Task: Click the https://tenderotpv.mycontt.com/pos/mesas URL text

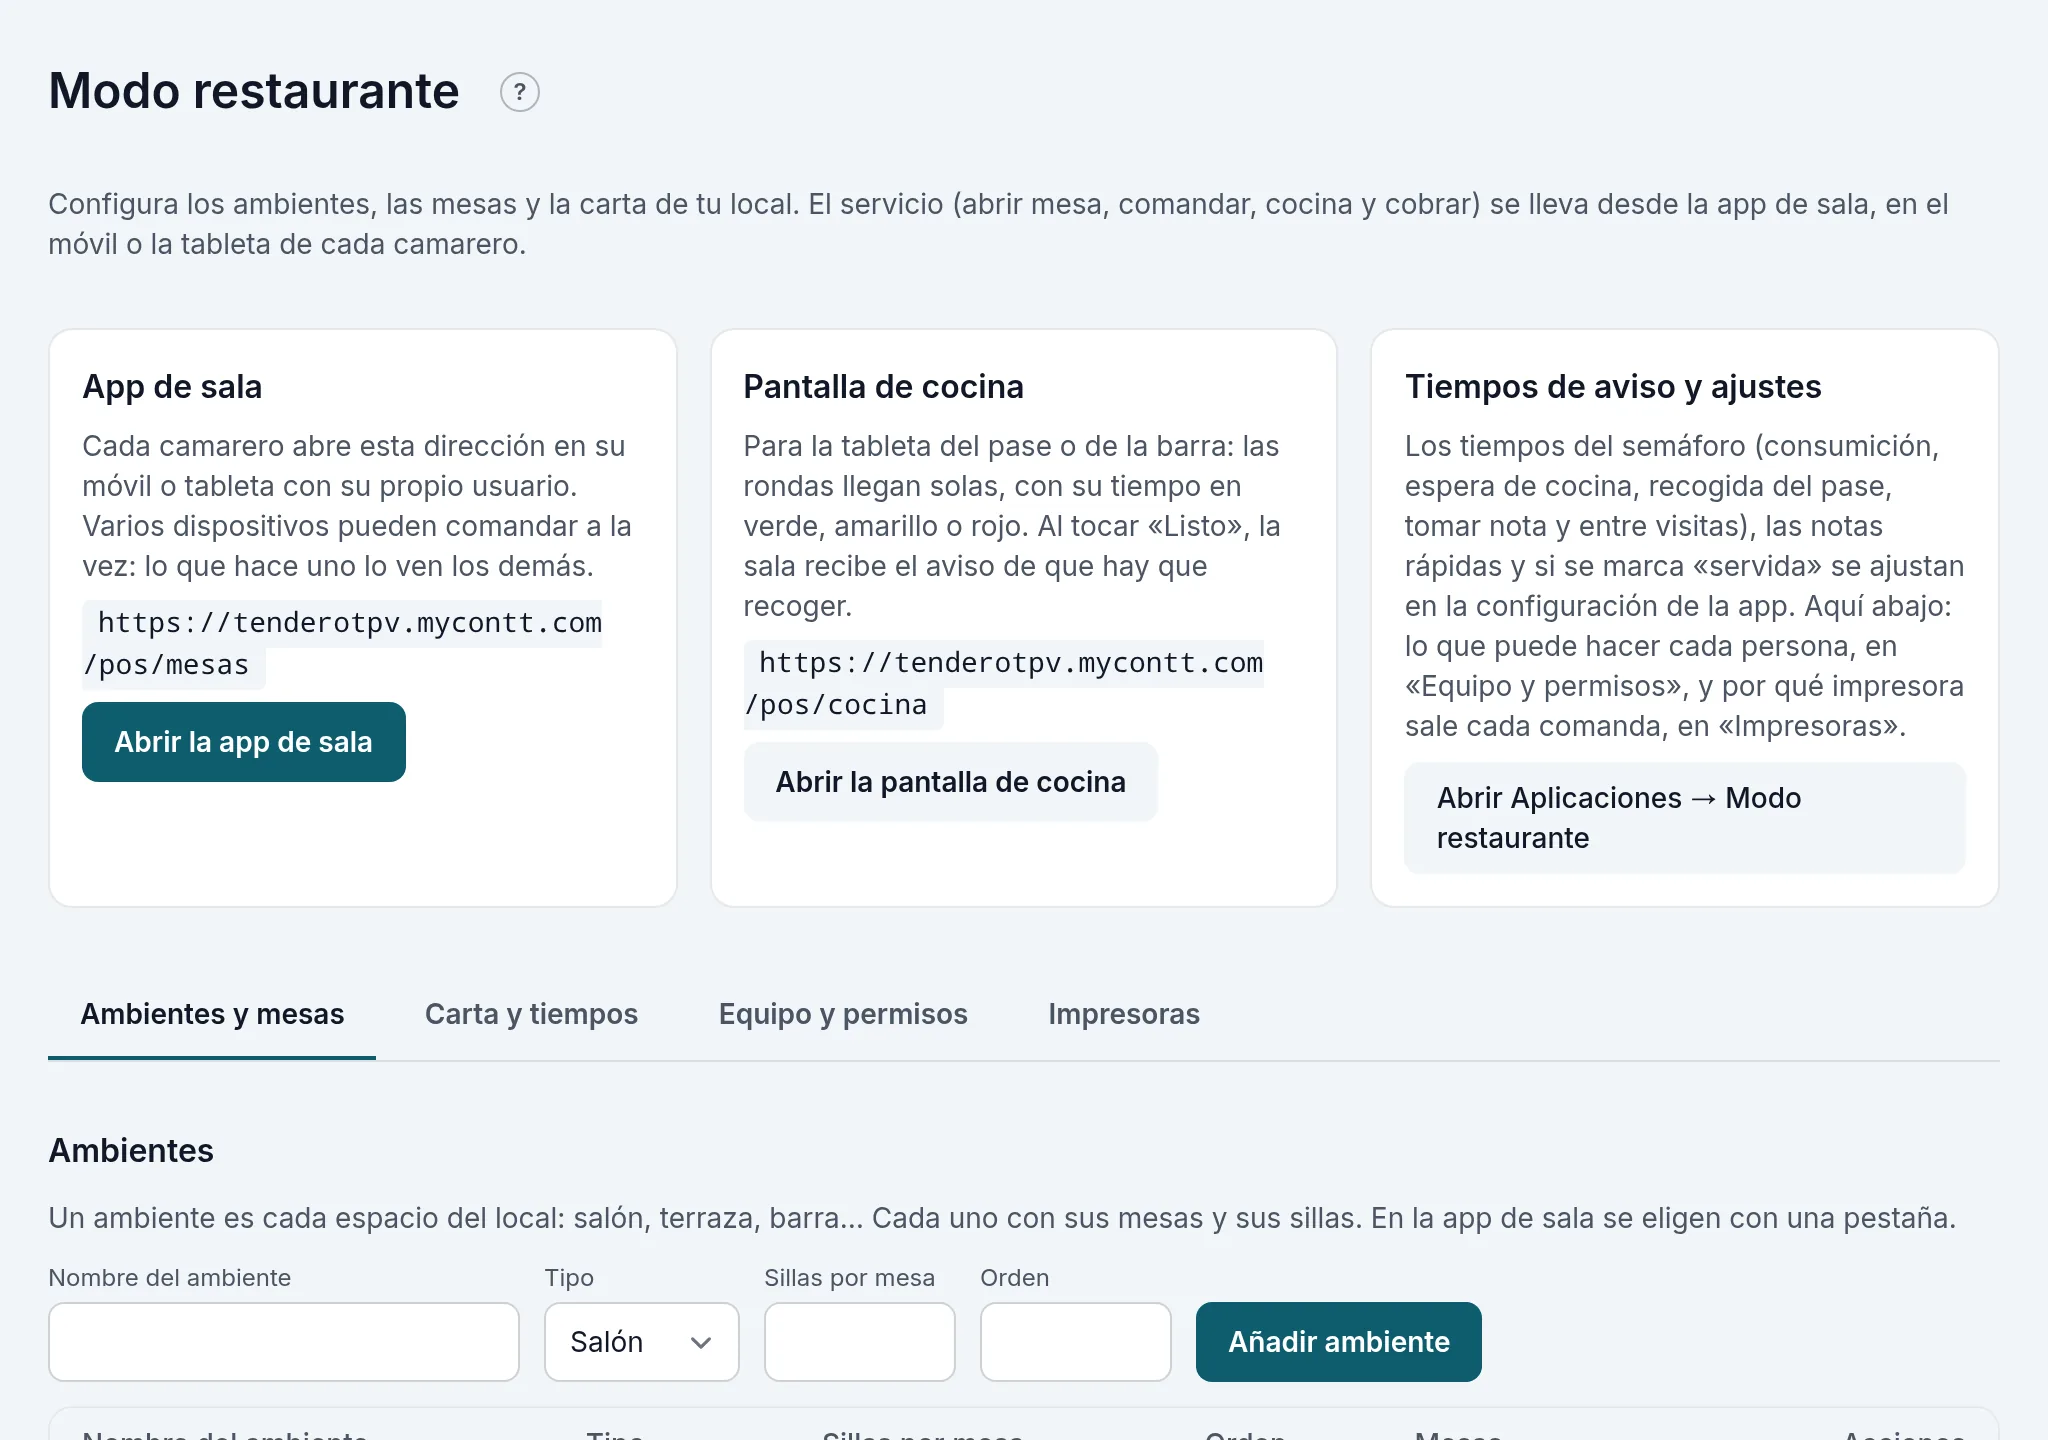Action: click(x=342, y=644)
